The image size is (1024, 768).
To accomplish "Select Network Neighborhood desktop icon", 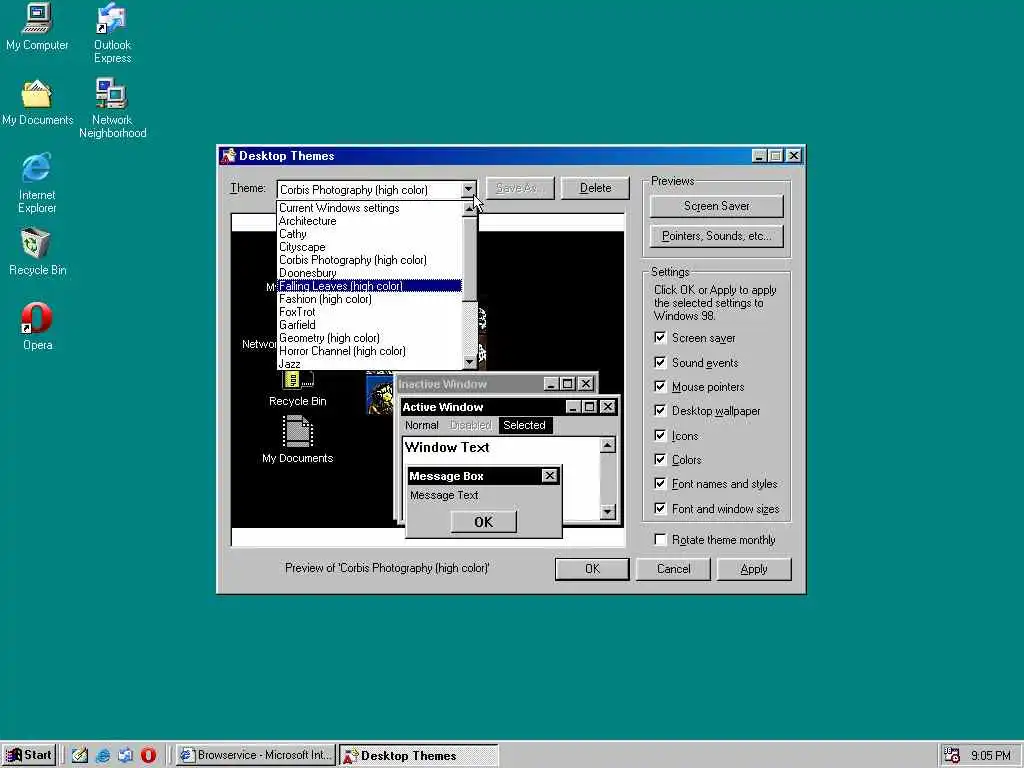I will (x=112, y=108).
